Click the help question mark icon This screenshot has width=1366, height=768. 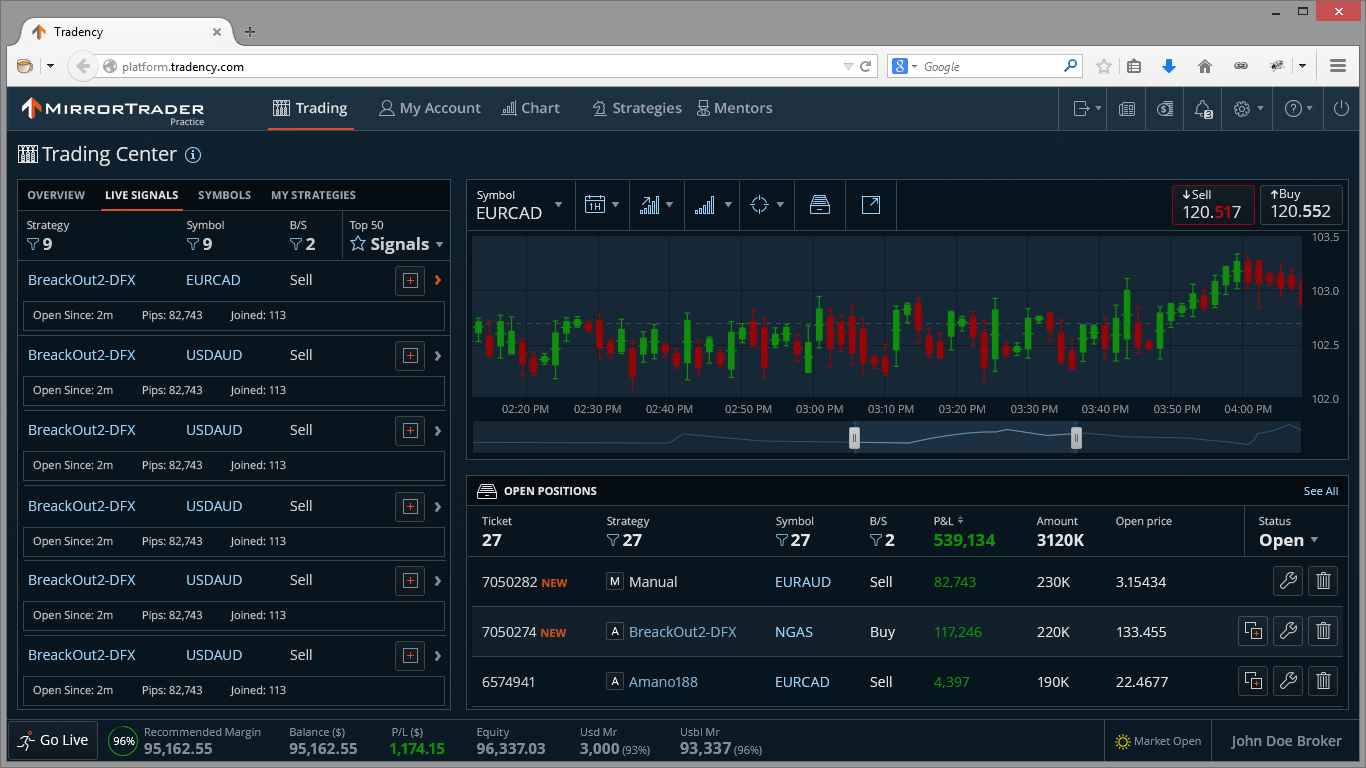(1293, 109)
